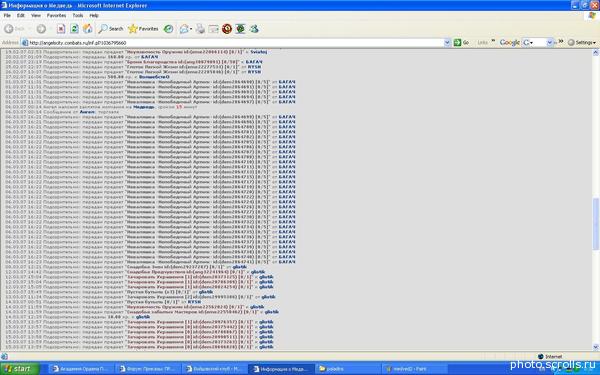Click the Forward navigation arrow

pos(41,29)
